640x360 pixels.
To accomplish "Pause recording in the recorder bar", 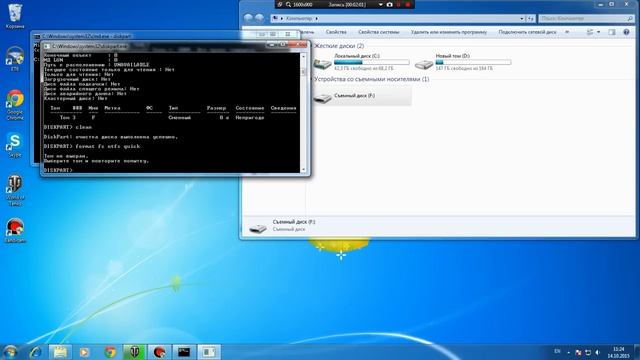I will point(399,4).
